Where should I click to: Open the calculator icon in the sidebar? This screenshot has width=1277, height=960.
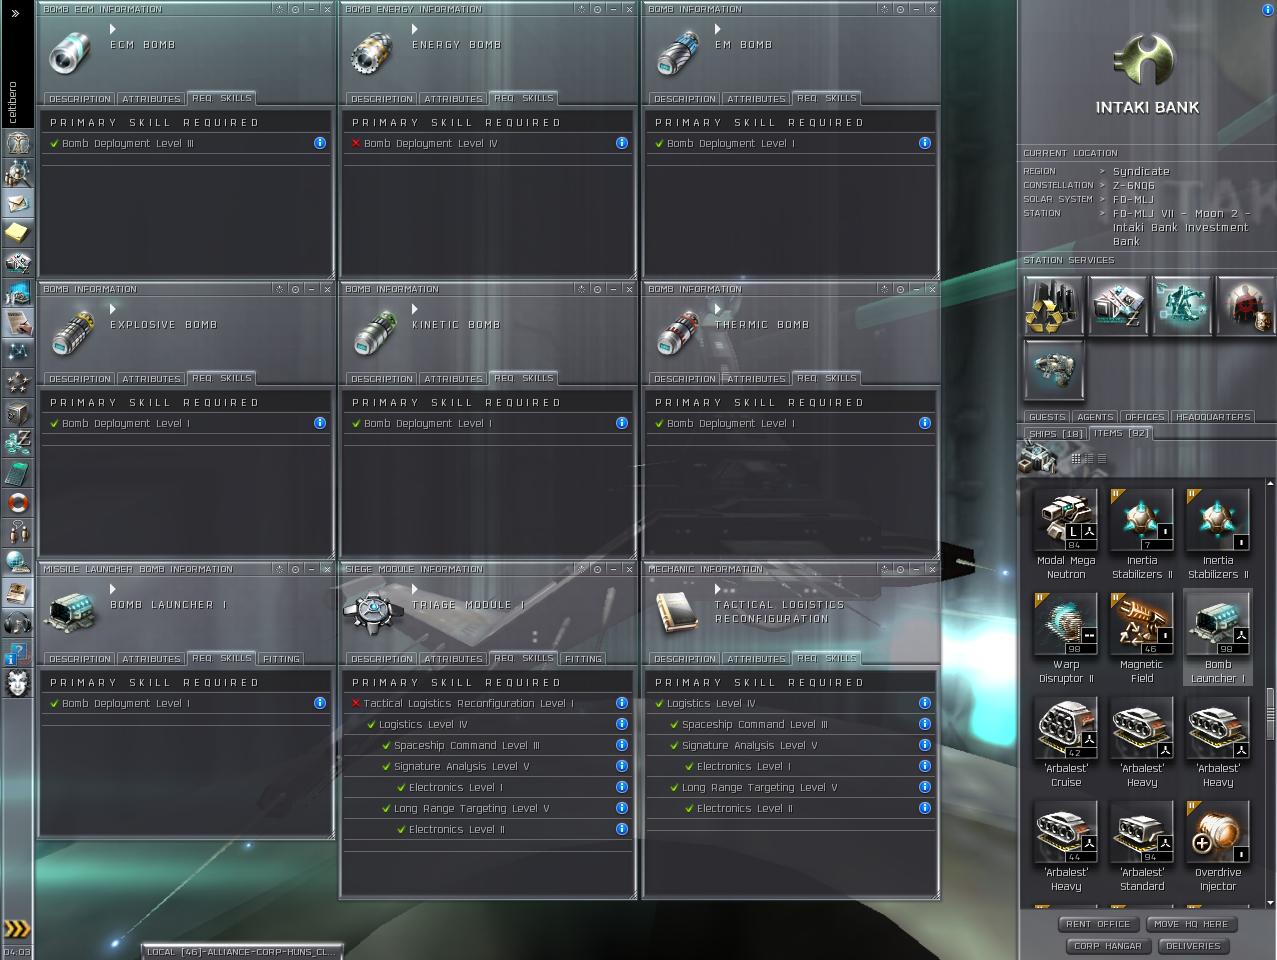point(17,473)
